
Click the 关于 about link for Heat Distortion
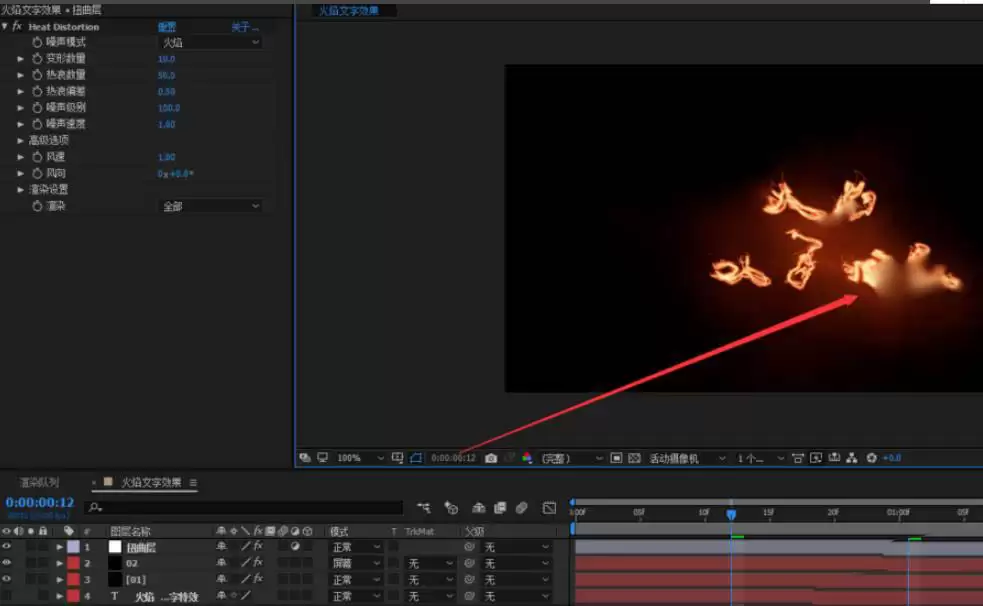pos(244,27)
